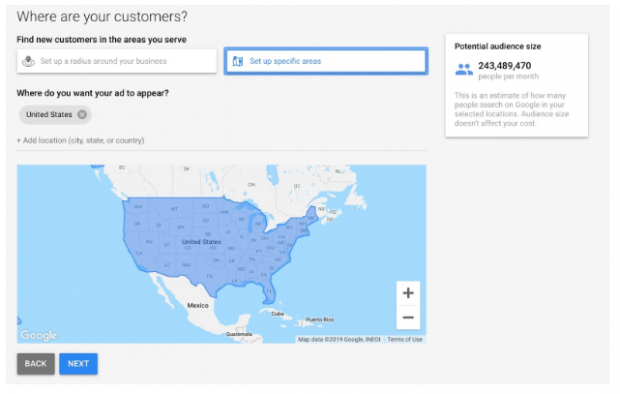Go to the NEXT step
Image resolution: width=620 pixels, height=394 pixels.
pyautogui.click(x=78, y=364)
